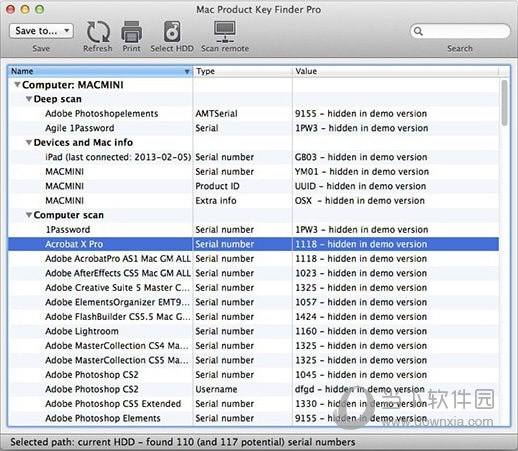
Task: Click the value starting with 1424
Action: (x=361, y=317)
